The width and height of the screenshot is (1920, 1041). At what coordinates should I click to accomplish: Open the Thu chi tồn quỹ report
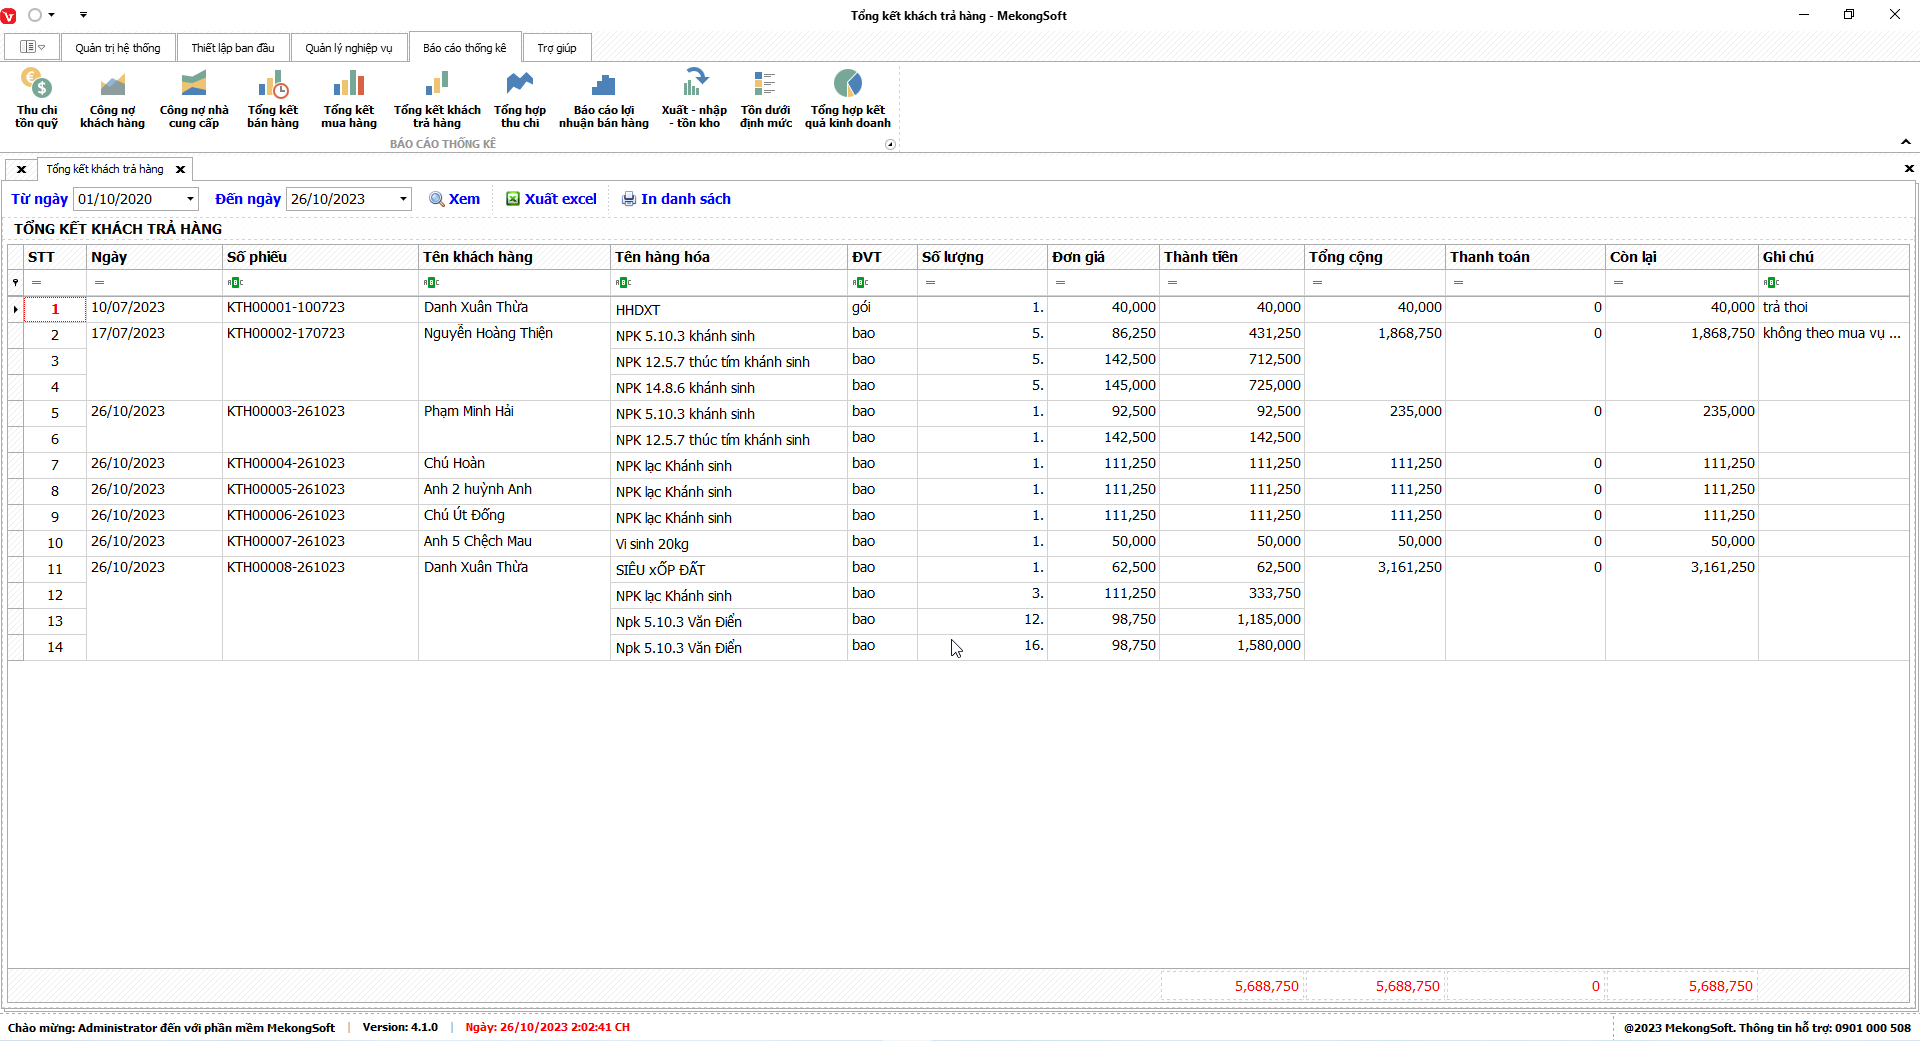pyautogui.click(x=36, y=98)
